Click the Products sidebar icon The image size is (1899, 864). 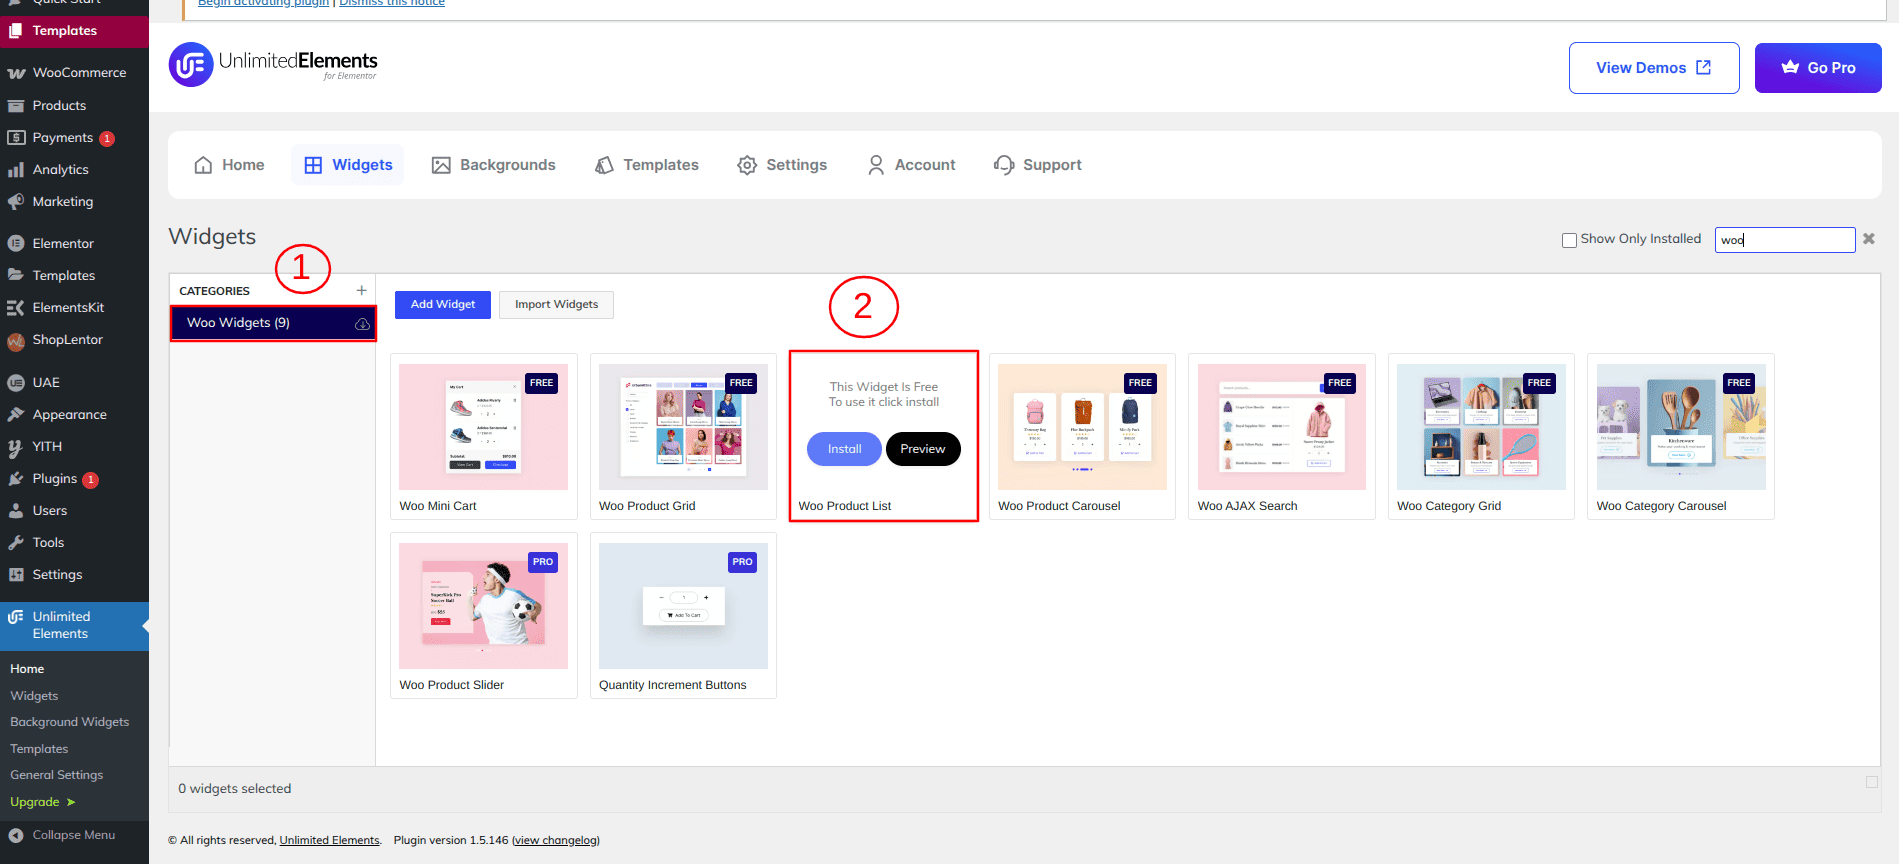16,106
